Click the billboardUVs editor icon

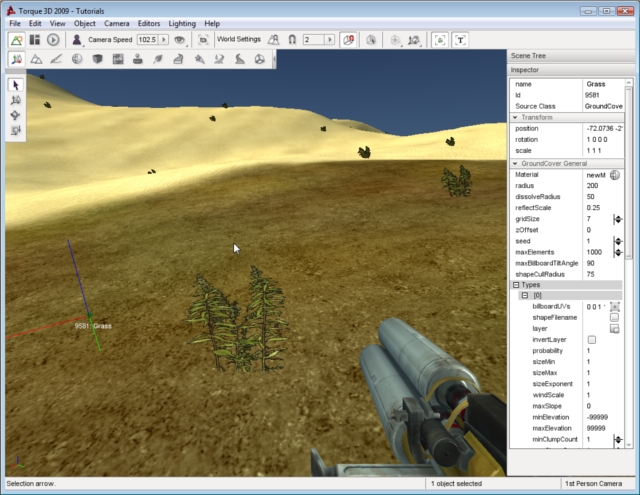click(x=615, y=306)
